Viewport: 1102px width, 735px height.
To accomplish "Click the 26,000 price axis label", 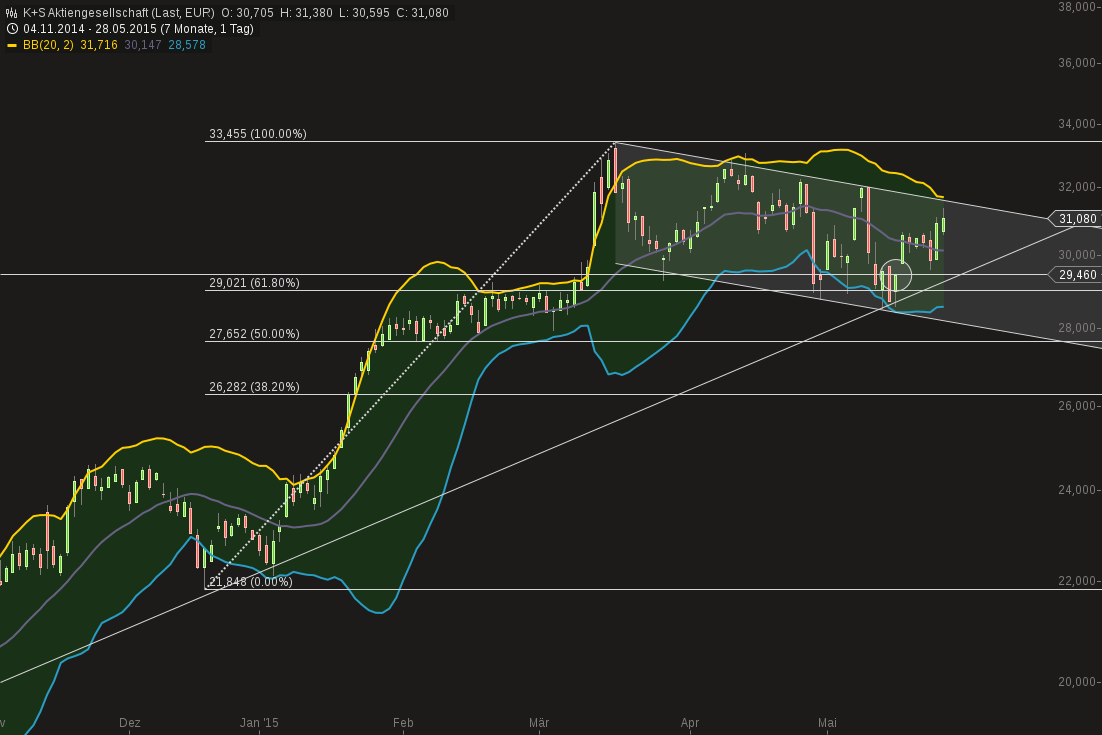I will (1077, 405).
